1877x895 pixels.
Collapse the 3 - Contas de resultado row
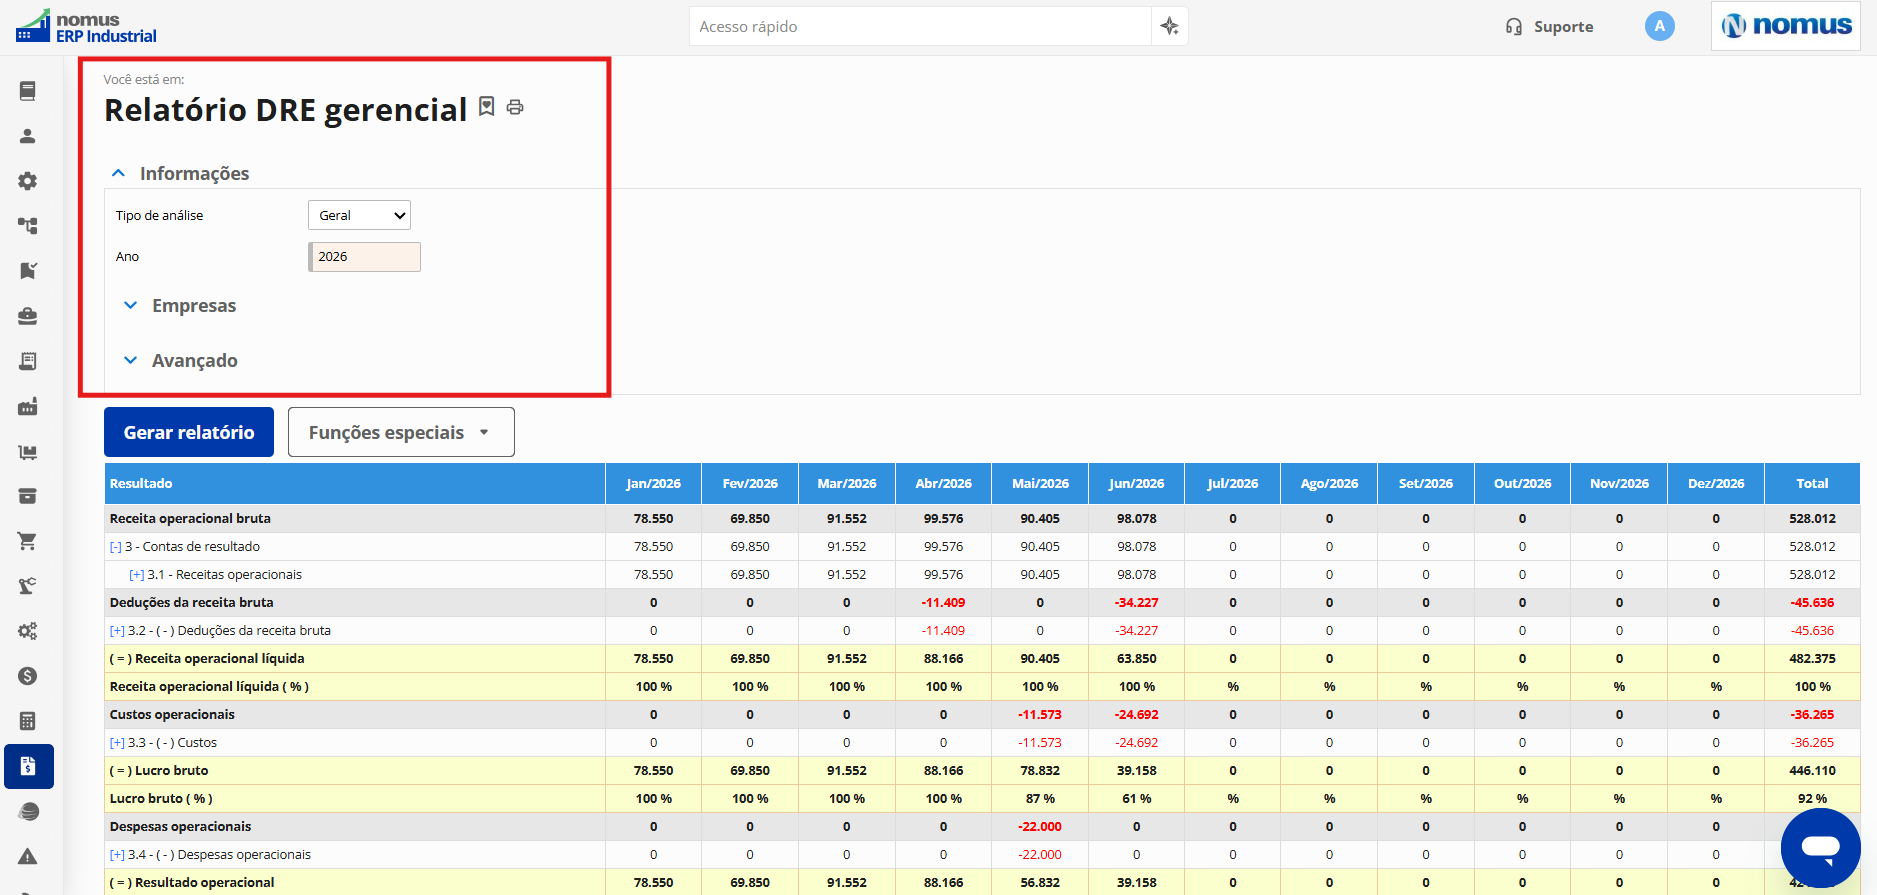coord(116,547)
